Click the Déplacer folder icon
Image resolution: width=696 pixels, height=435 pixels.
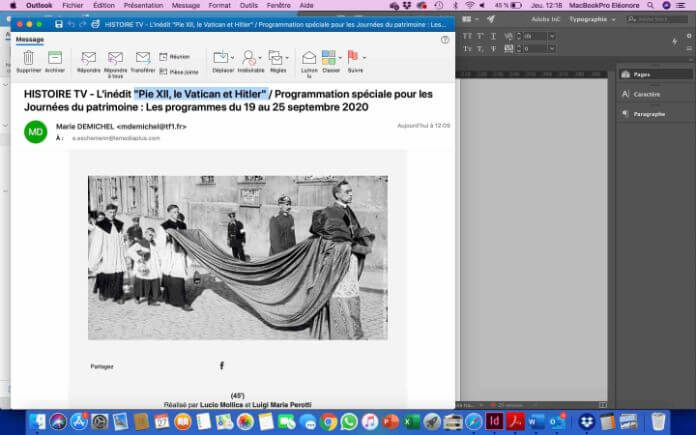coord(221,58)
